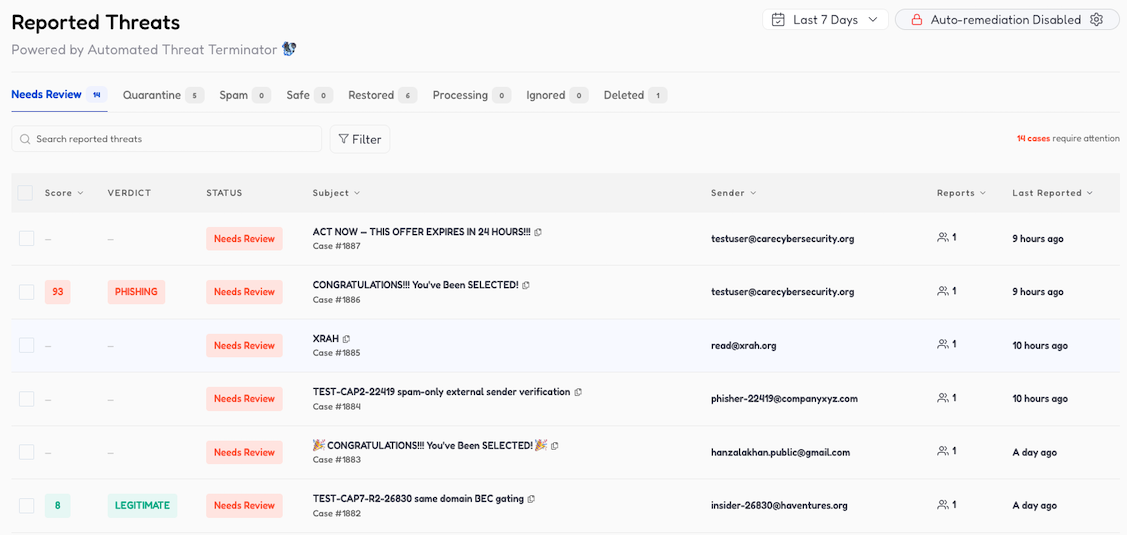
Task: Click Auto-remediation Disabled button
Action: pyautogui.click(x=1006, y=20)
